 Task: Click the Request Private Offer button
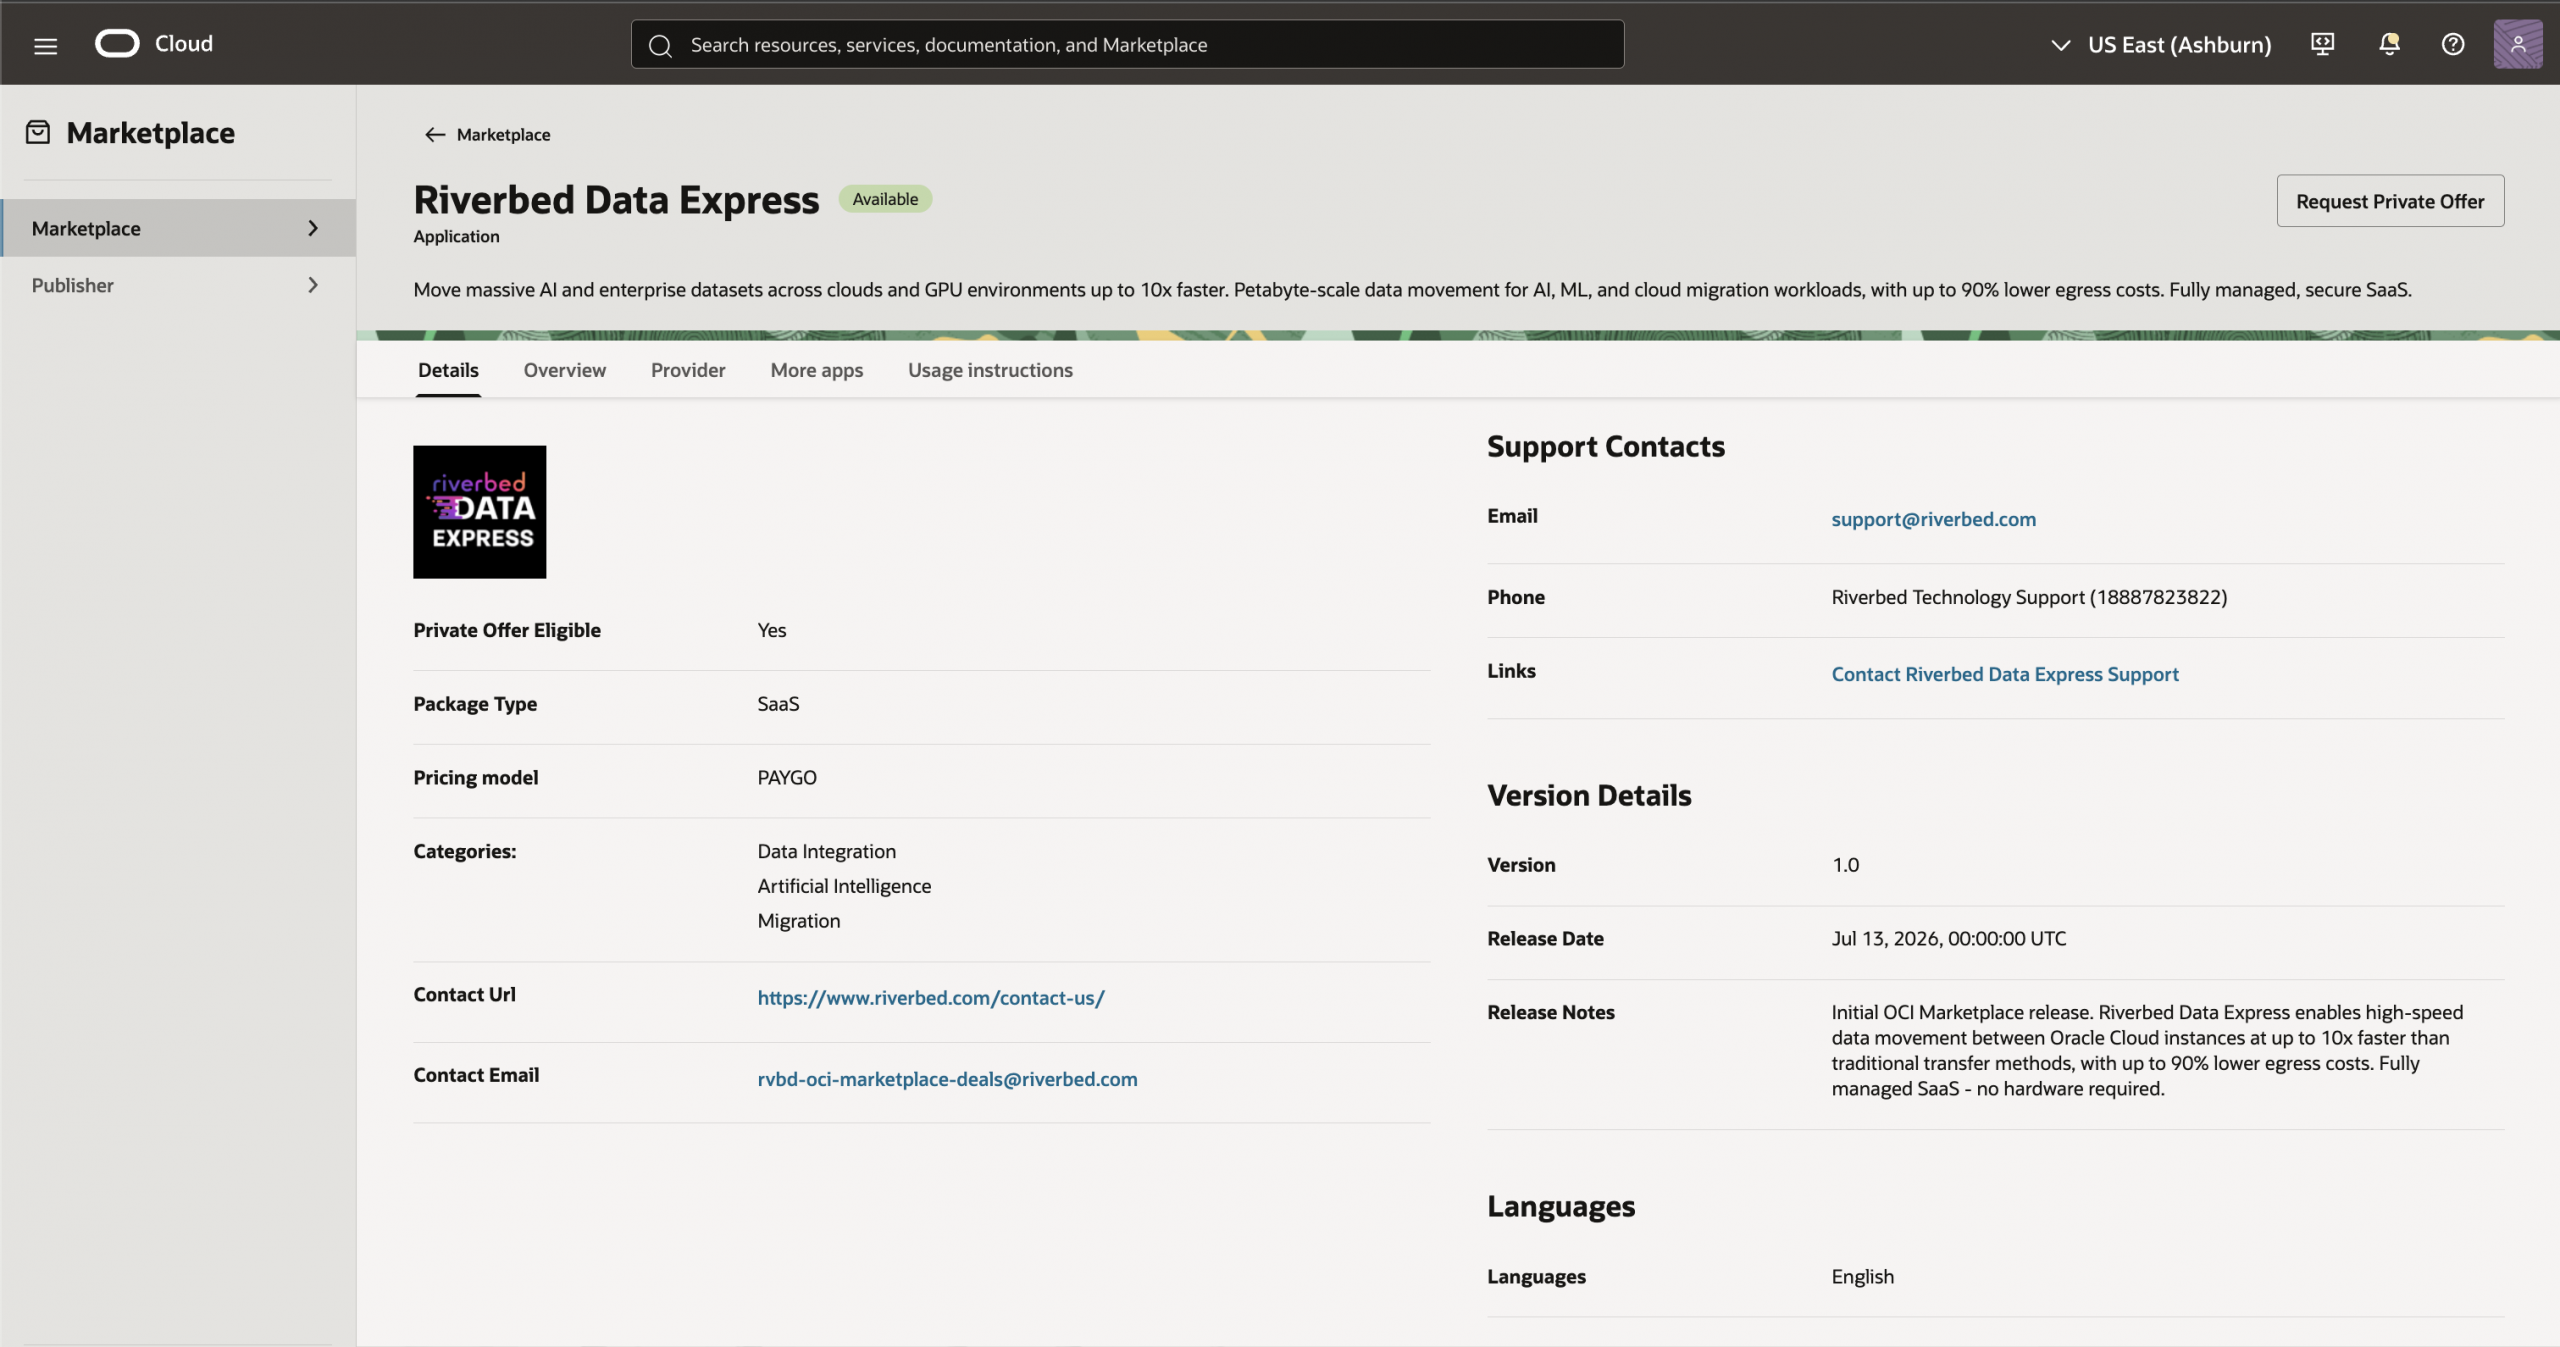point(2390,201)
